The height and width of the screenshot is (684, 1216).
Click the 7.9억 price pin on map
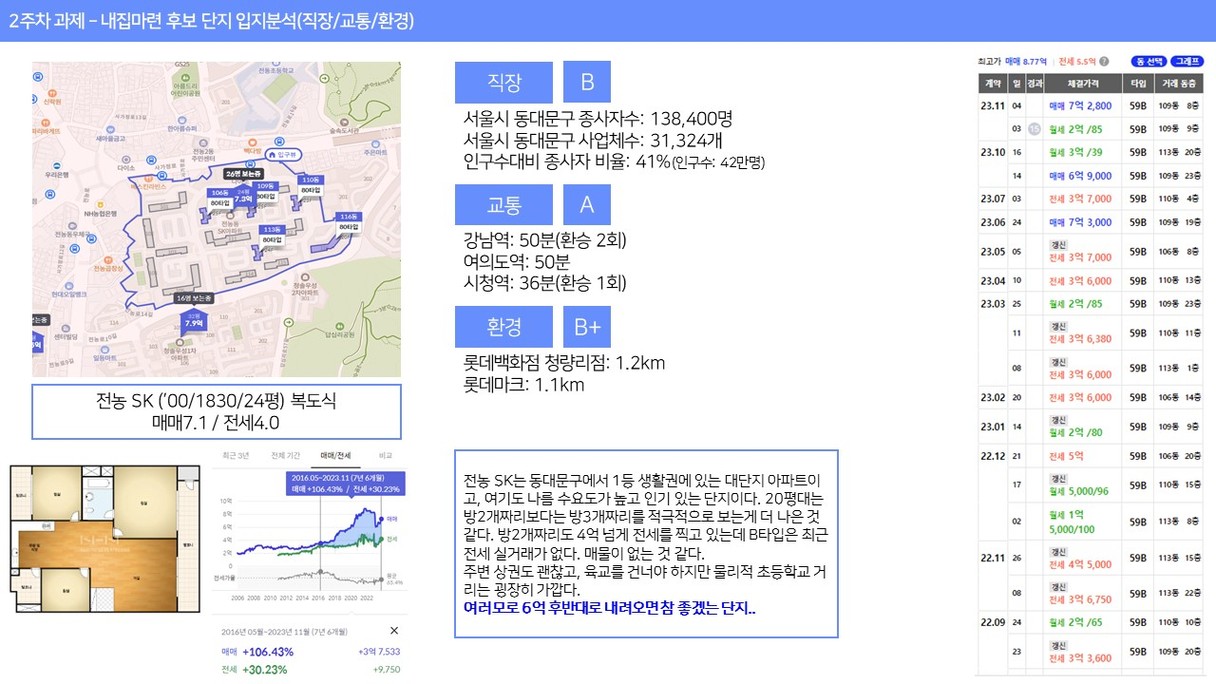click(x=194, y=321)
